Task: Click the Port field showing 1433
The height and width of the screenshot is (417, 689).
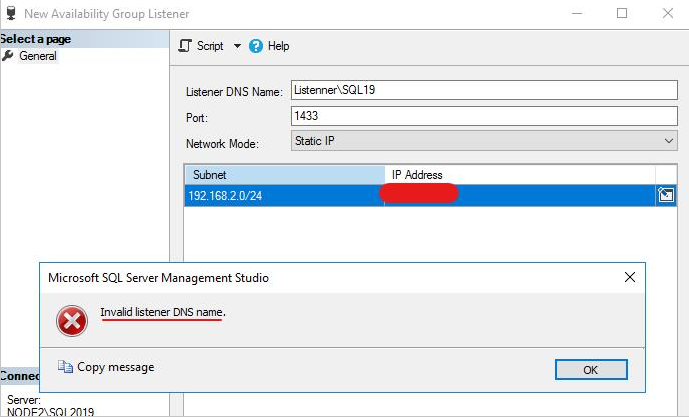Action: pyautogui.click(x=484, y=116)
